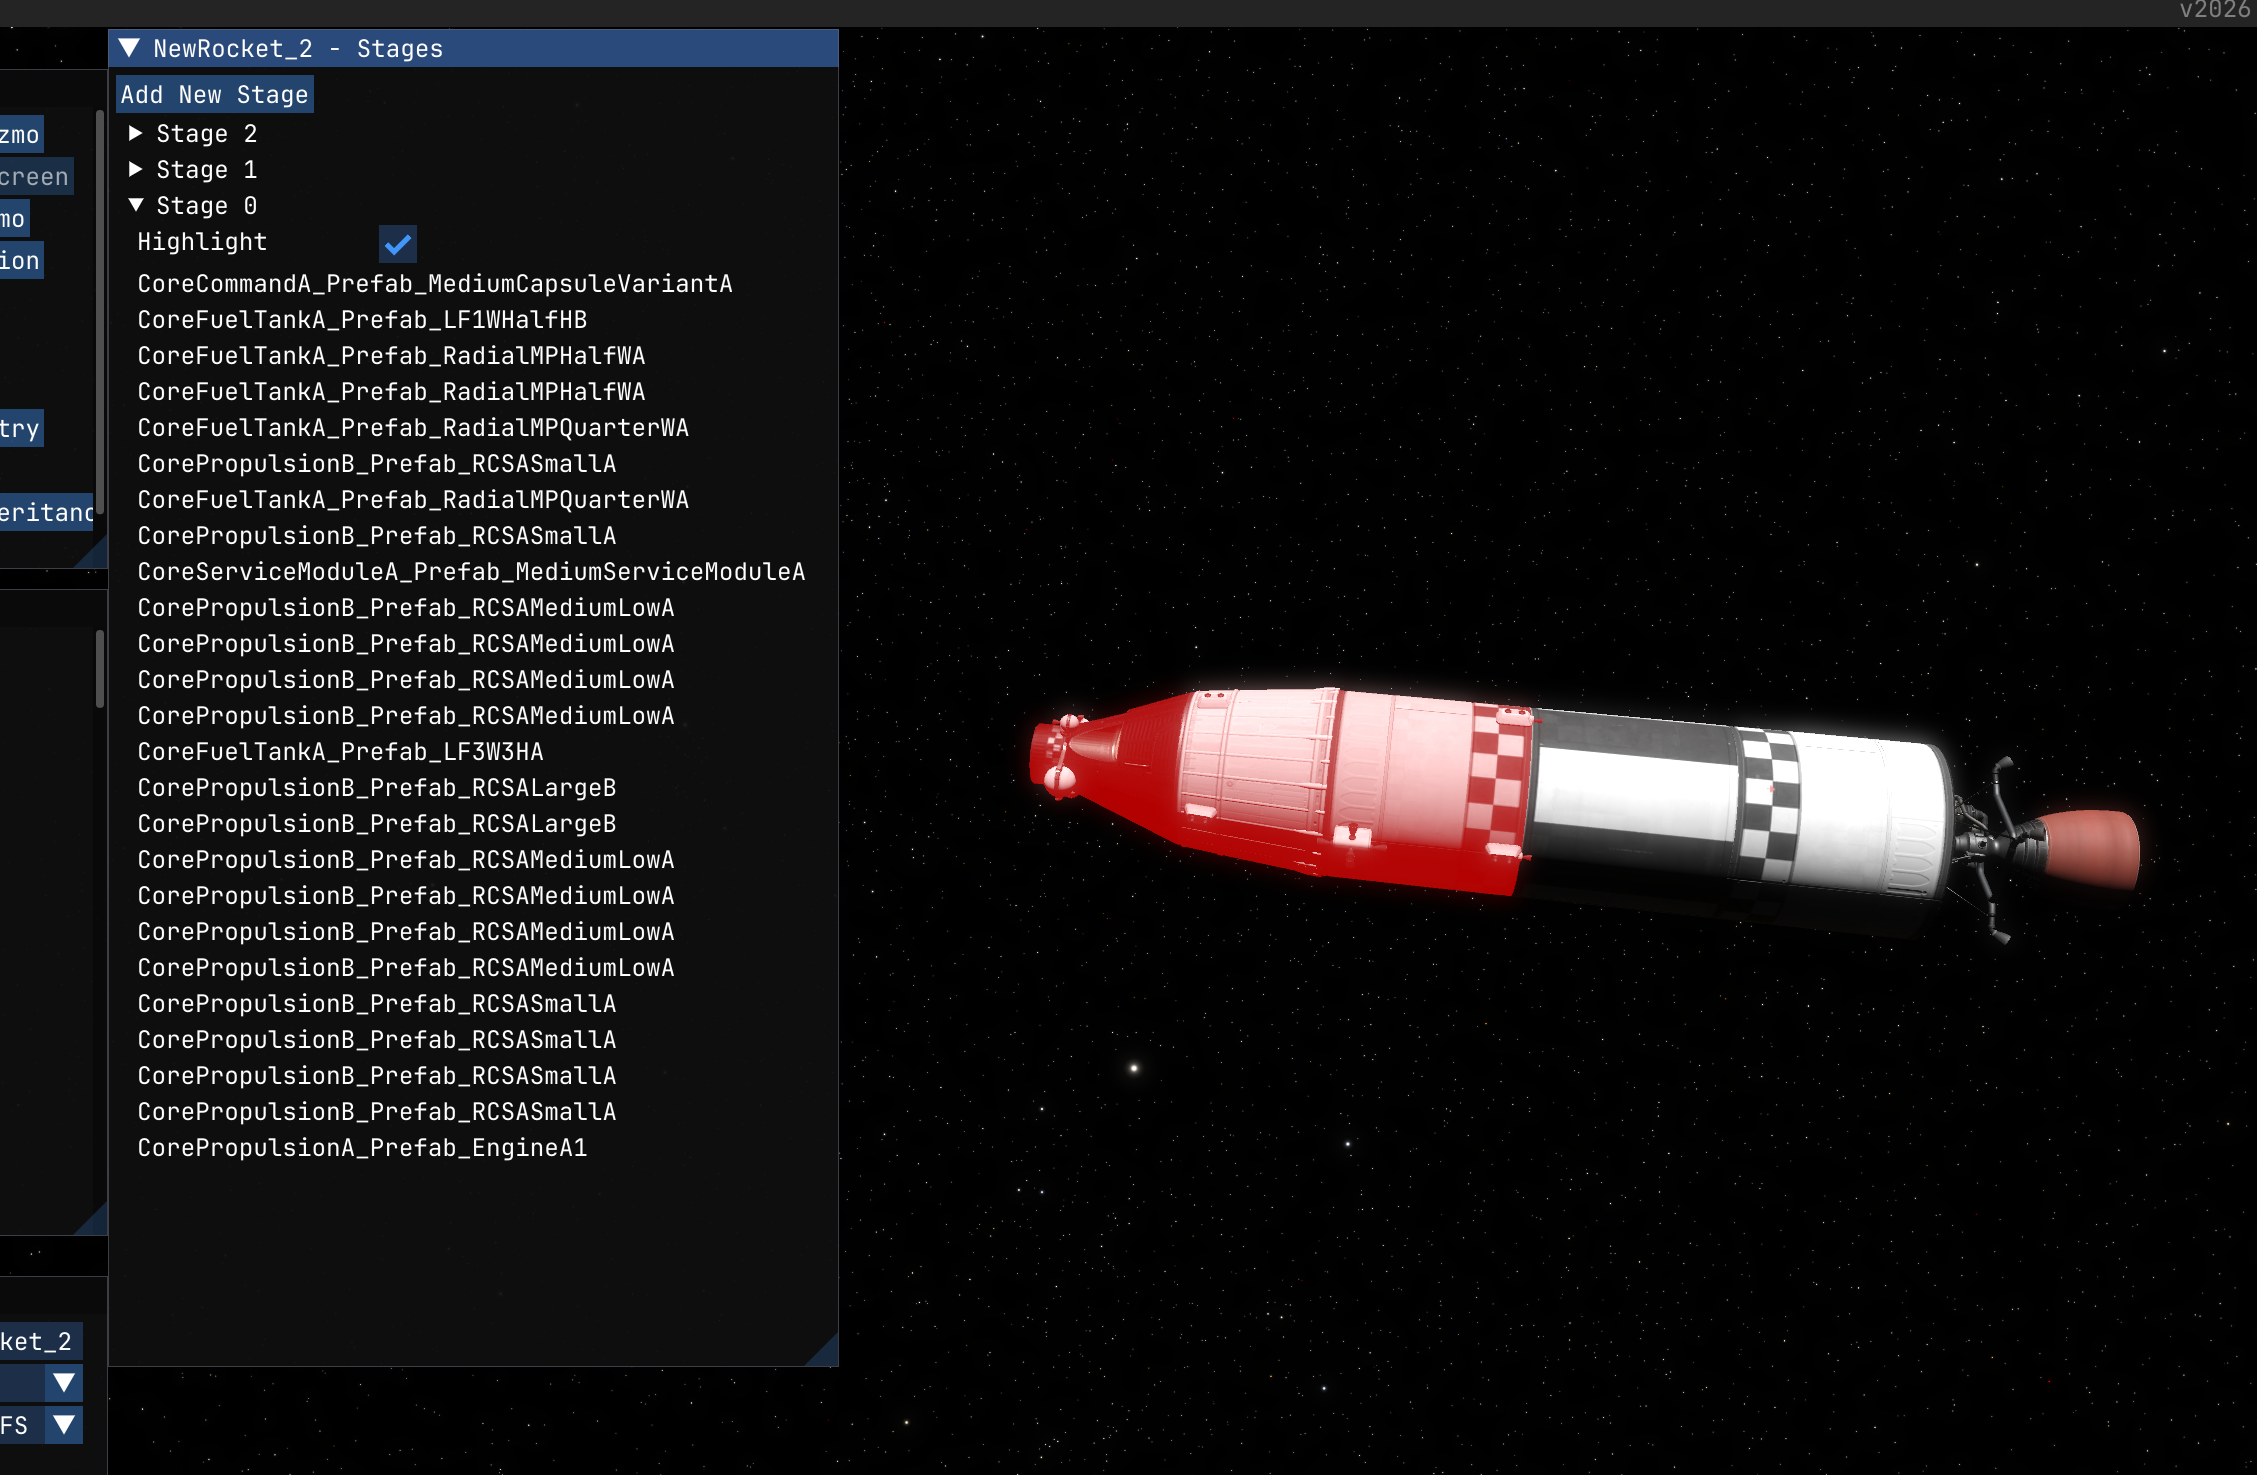Collapse the NewRocket_2 Stages window triangle
Viewport: 2257px width, 1475px height.
point(129,48)
